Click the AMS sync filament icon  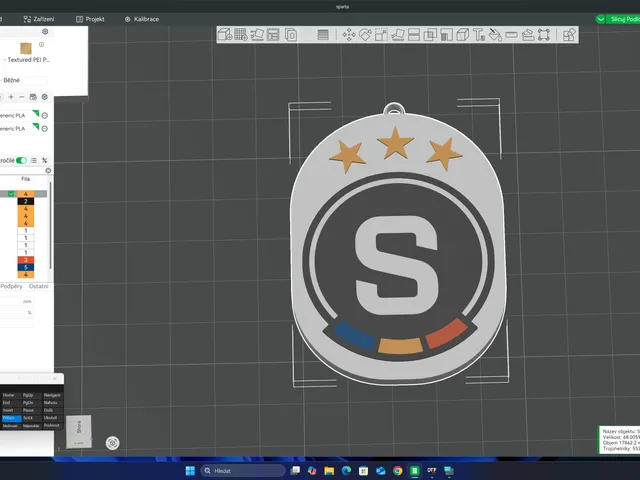tap(33, 97)
